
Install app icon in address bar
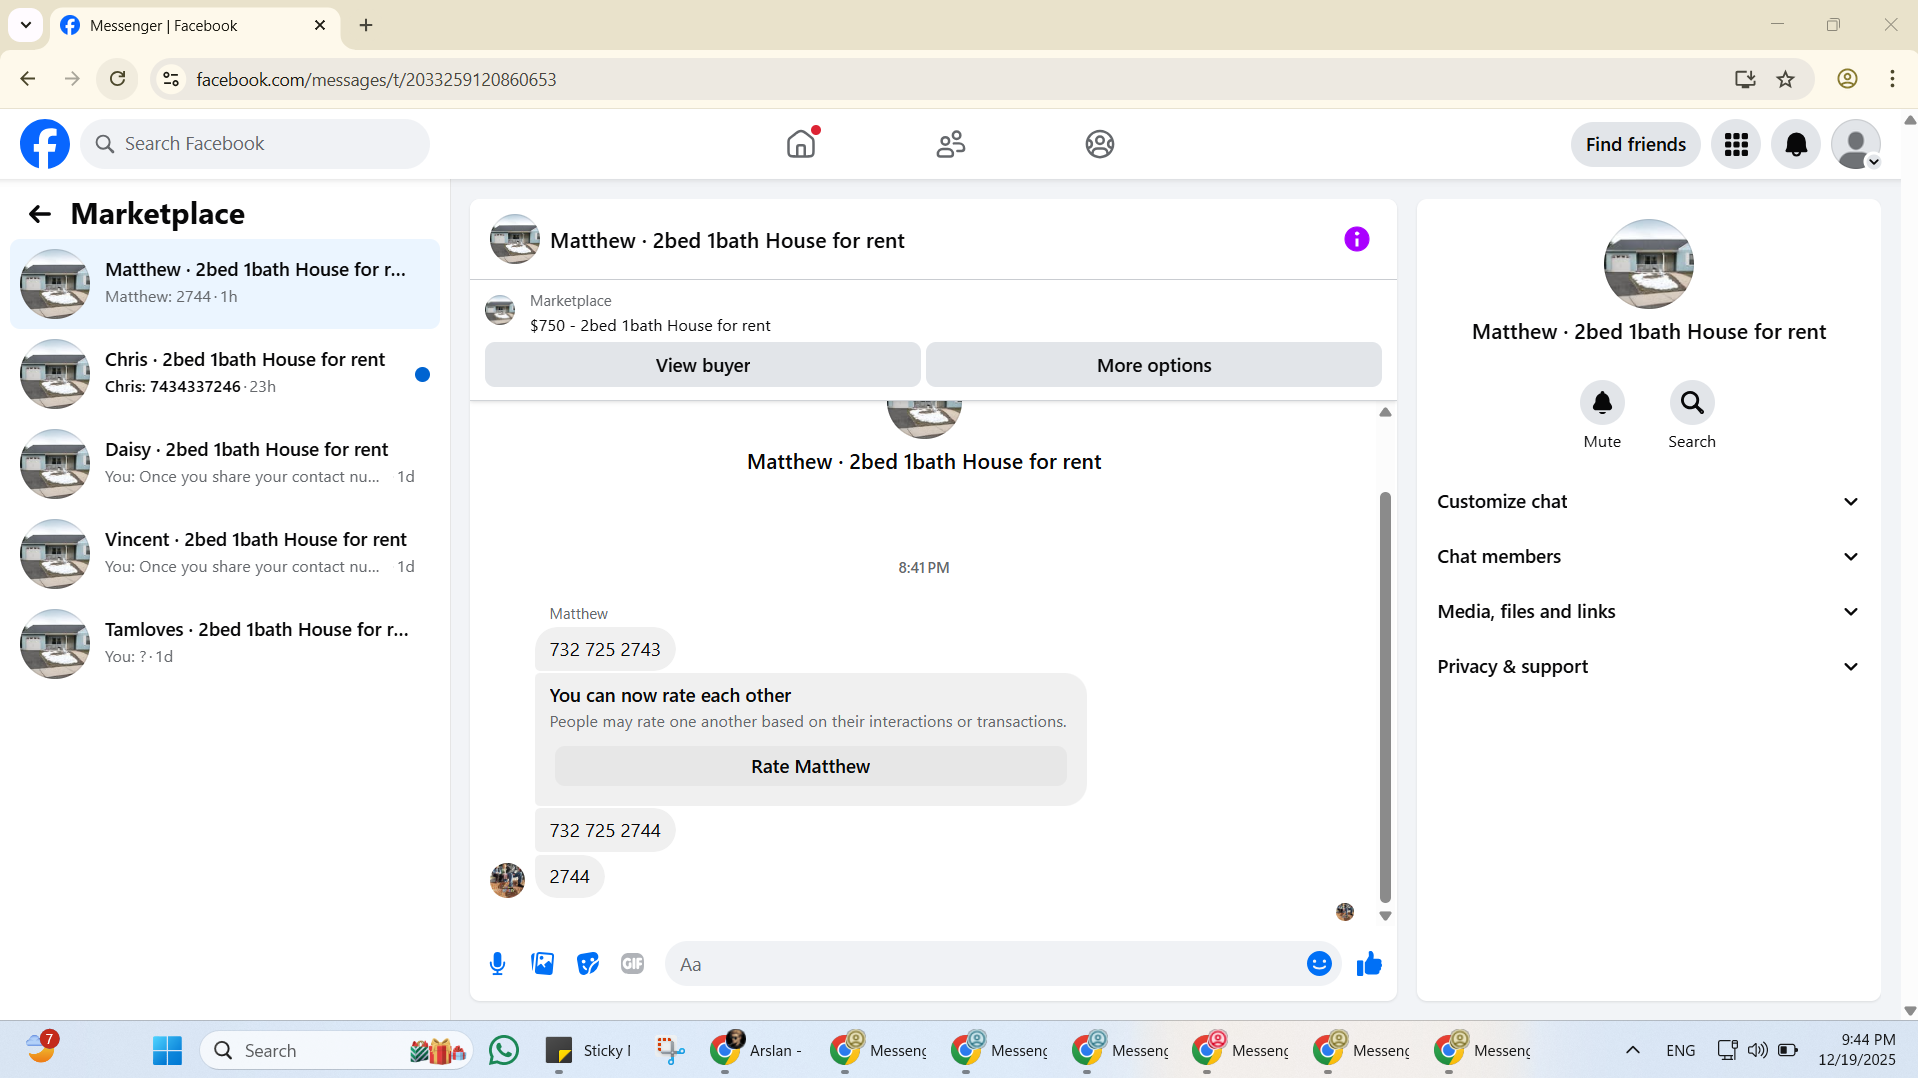1745,79
